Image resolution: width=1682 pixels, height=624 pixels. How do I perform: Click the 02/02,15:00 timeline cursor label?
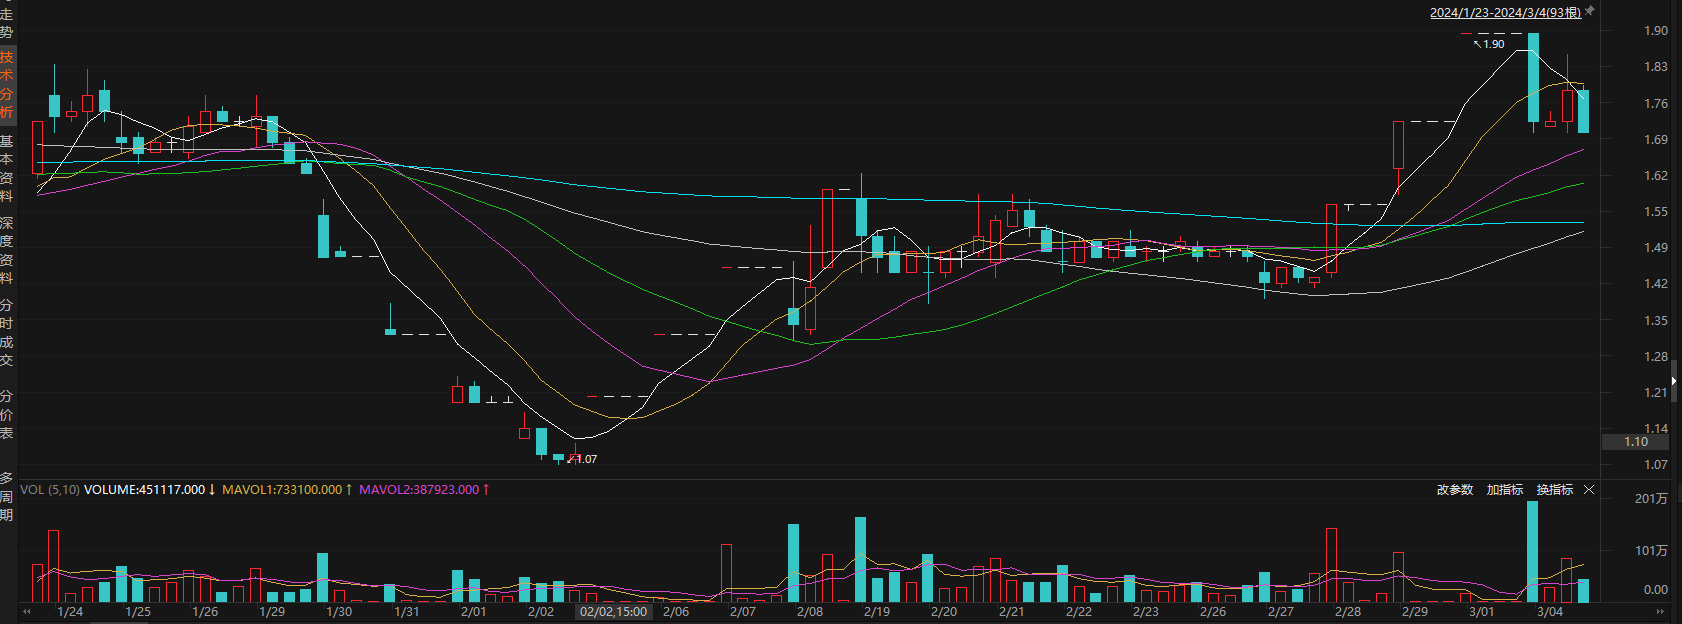[613, 612]
